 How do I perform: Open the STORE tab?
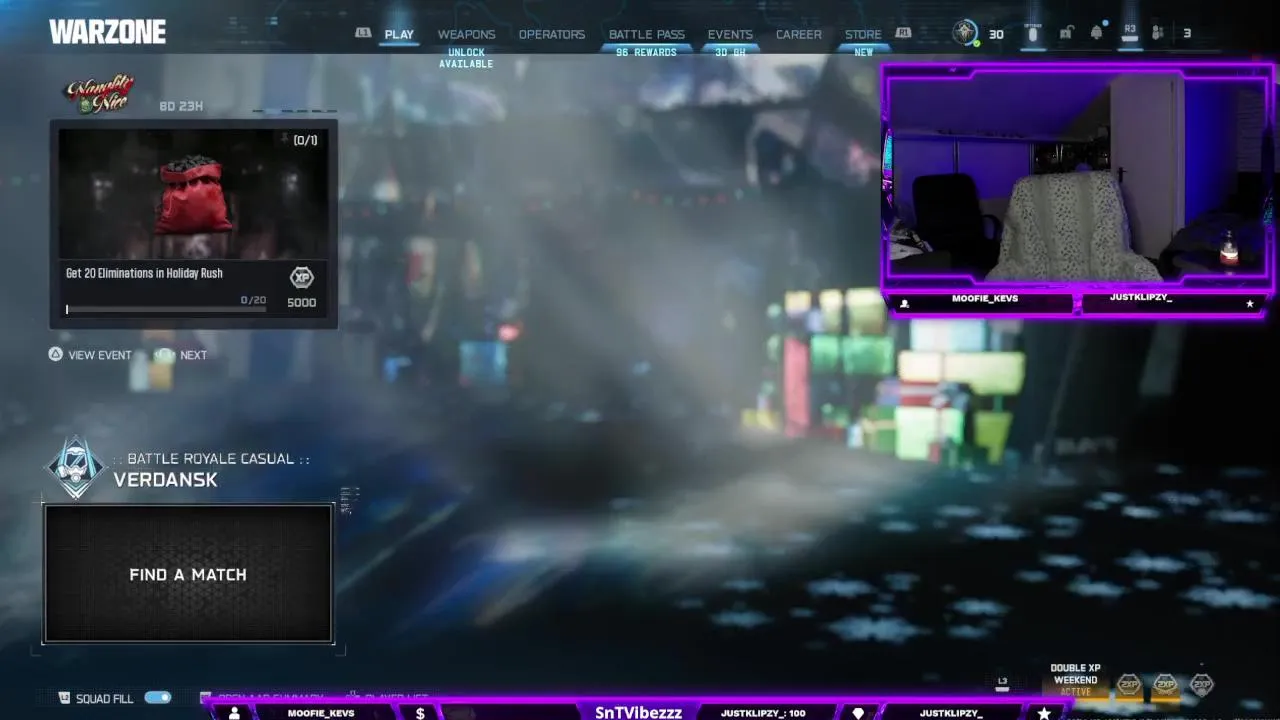click(863, 34)
